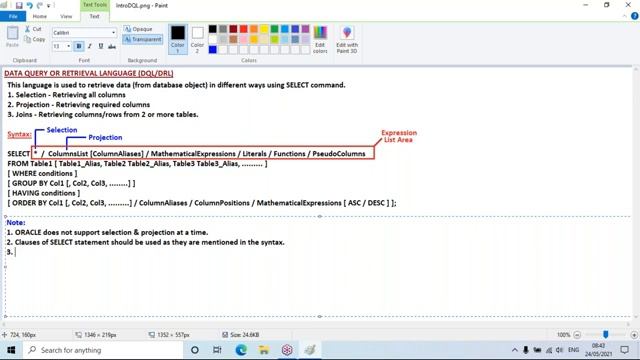Open the pink flower app on taskbar
640x360 pixels.
287,350
